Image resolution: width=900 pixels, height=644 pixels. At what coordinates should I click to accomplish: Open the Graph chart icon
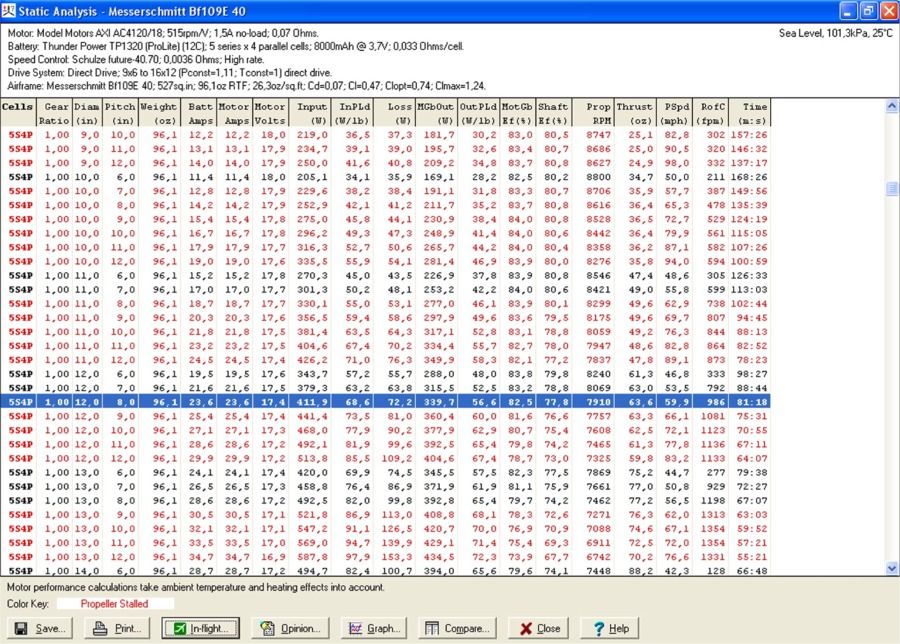354,628
